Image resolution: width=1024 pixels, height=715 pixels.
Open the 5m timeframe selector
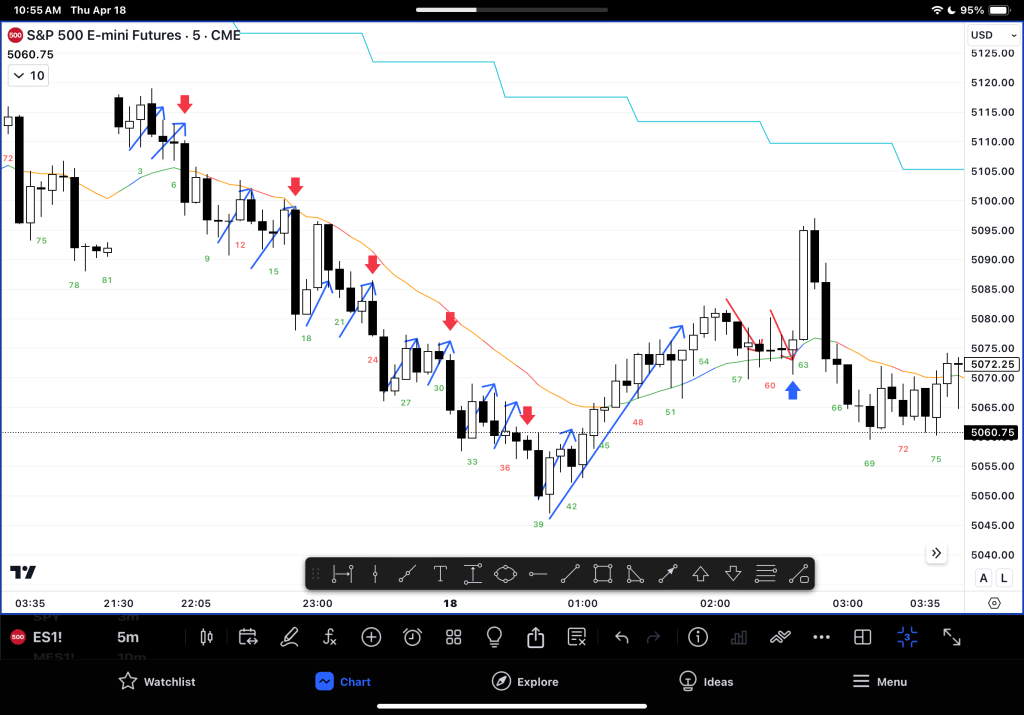pos(128,637)
